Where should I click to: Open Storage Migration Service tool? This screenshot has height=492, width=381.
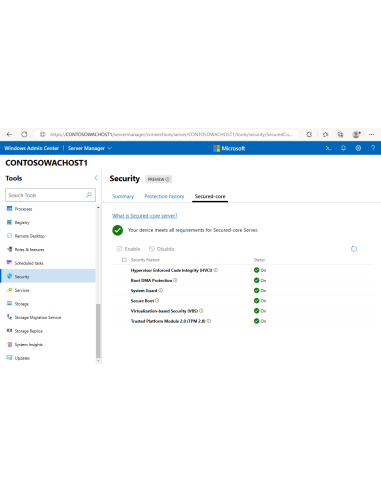(x=48, y=317)
